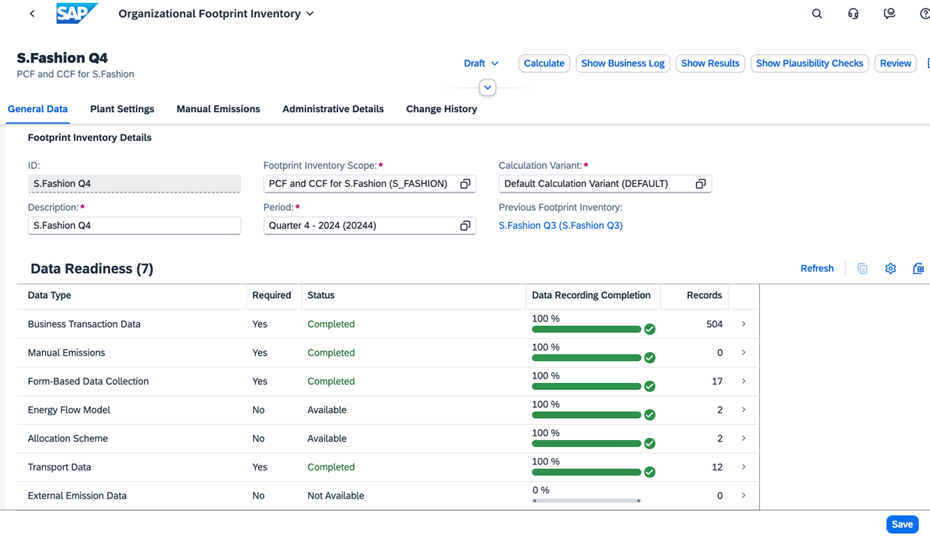Open the Manual Emissions tab
The height and width of the screenshot is (537, 930).
tap(218, 109)
